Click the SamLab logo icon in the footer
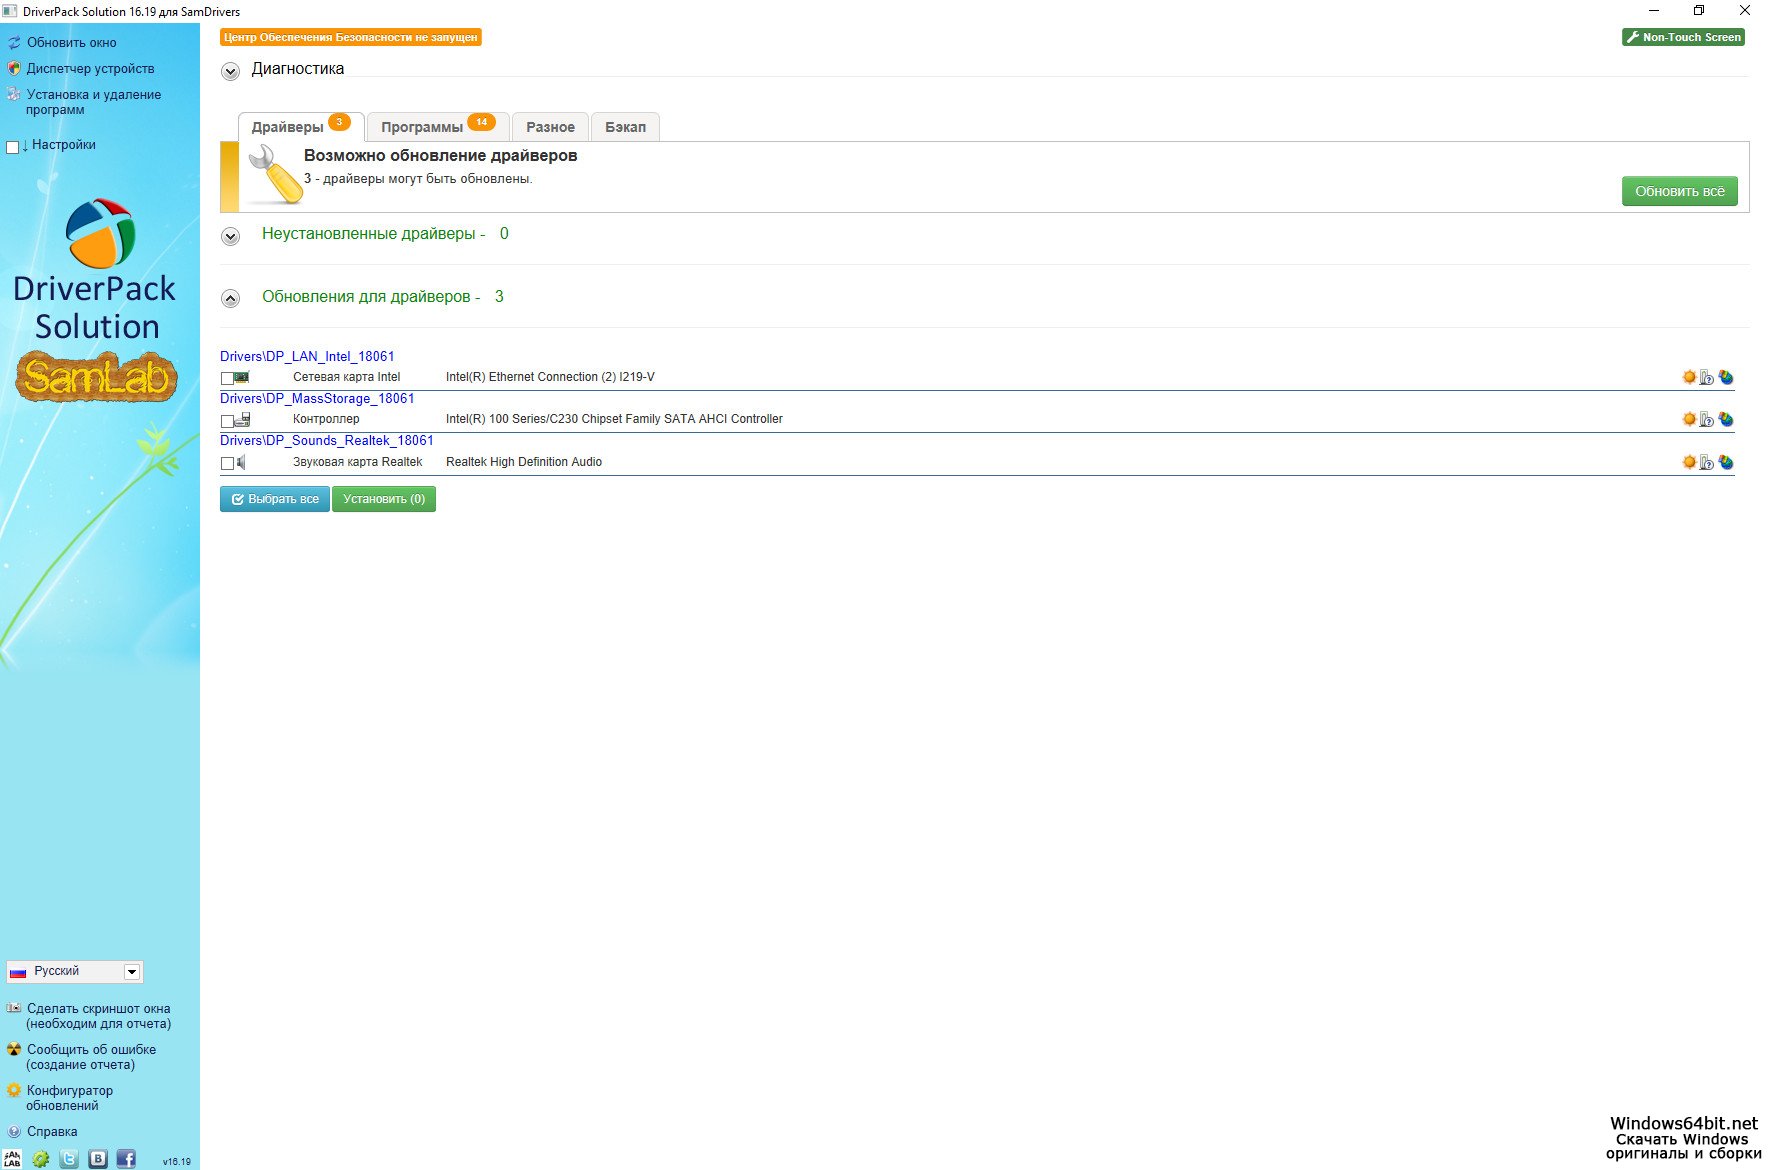Viewport: 1770px width, 1170px height. [x=13, y=1159]
